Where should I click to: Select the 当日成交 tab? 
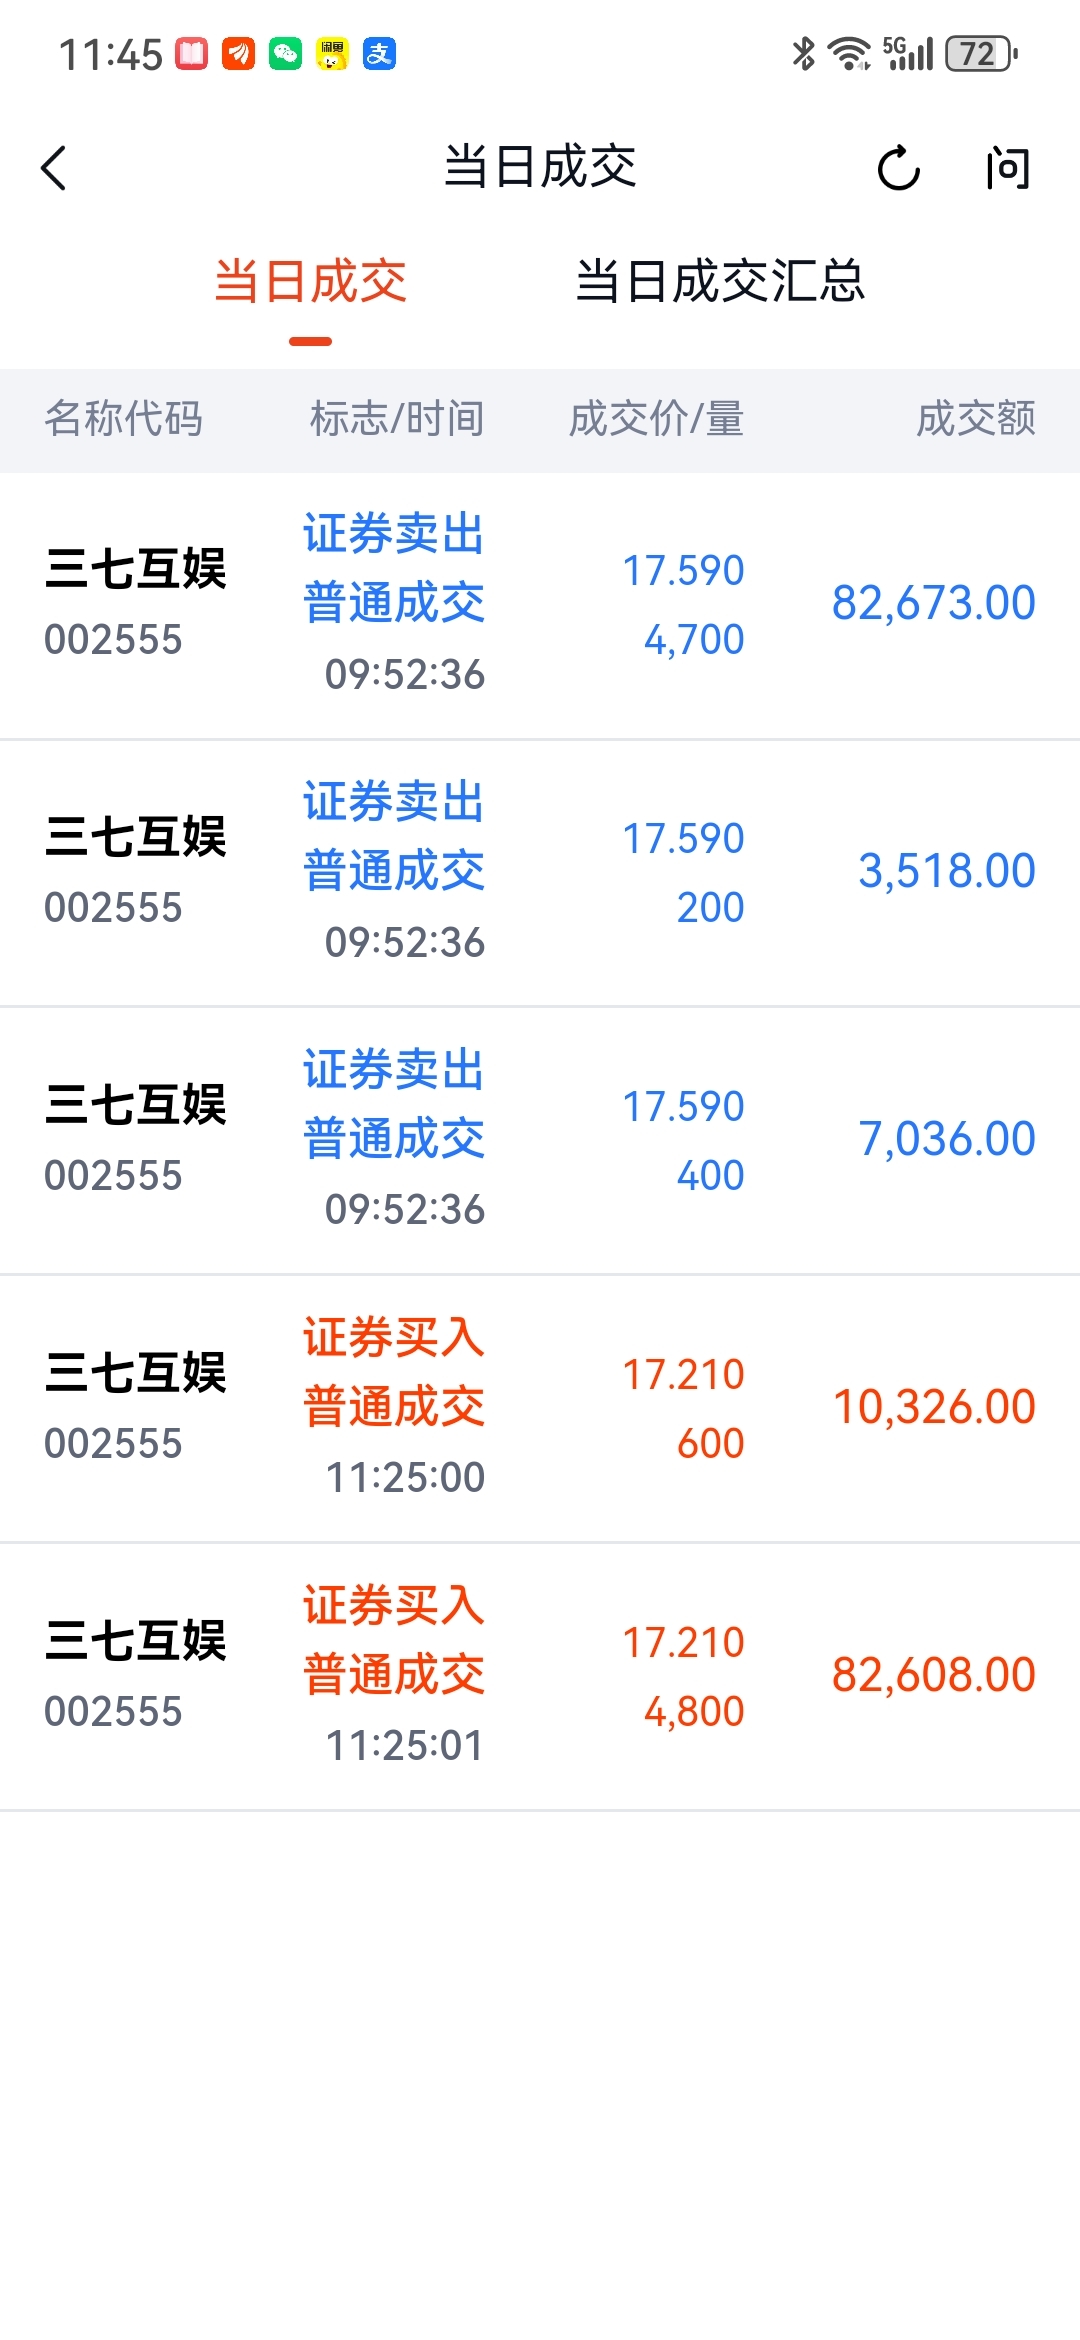tap(310, 281)
